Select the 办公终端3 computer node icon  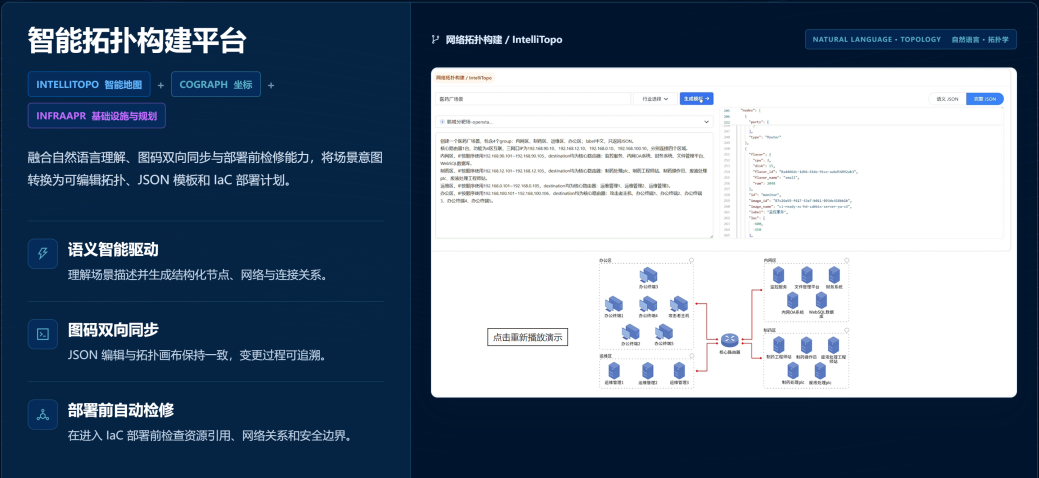click(648, 276)
